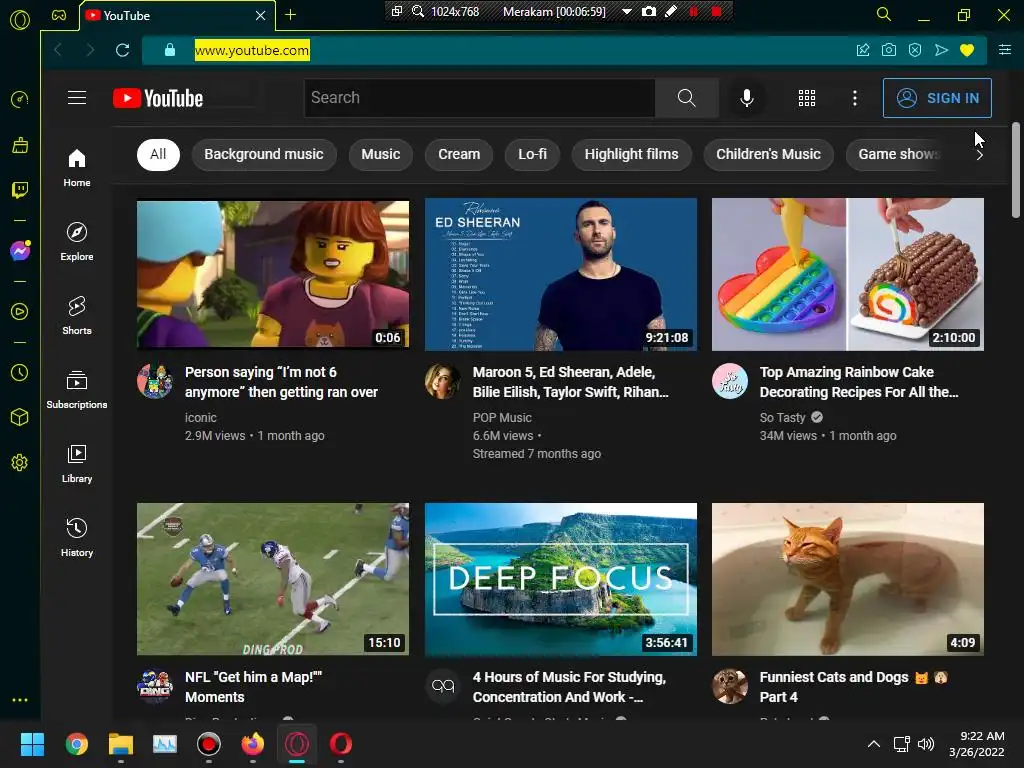
Task: Open 'Person saying I'm not 6 anymore' title
Action: coord(281,382)
